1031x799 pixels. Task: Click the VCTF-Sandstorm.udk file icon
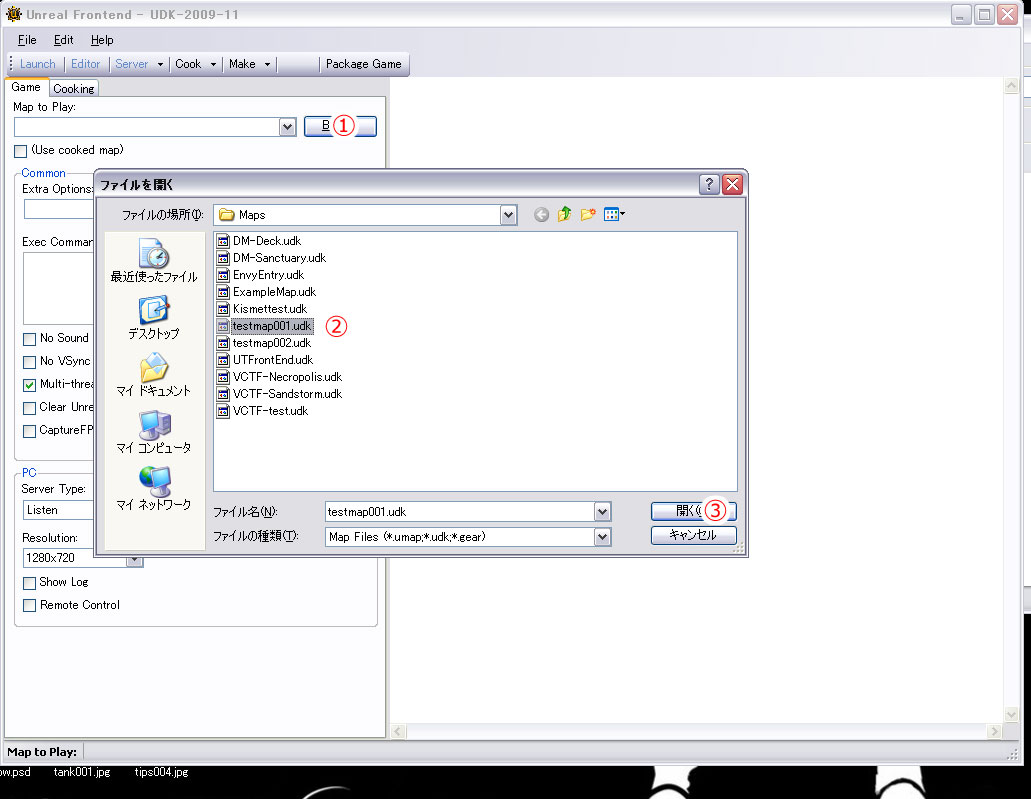pos(224,394)
